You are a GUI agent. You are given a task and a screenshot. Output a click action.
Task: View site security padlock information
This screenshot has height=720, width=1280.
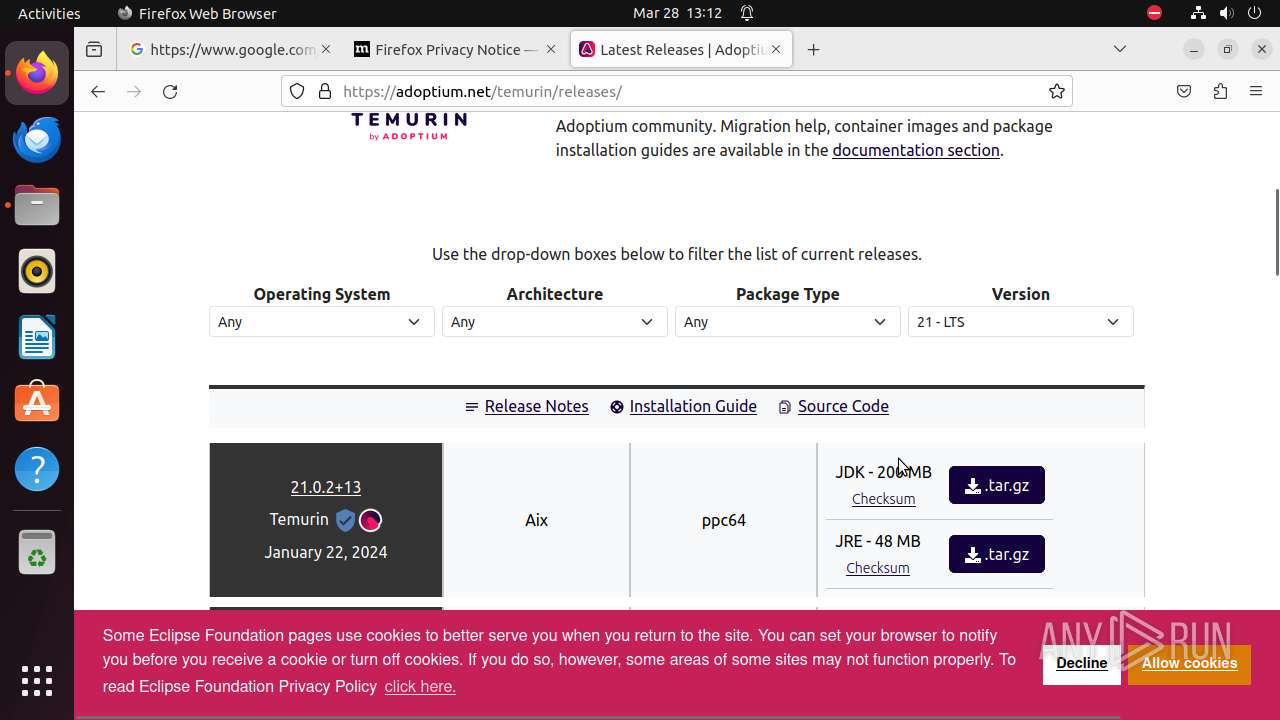[x=324, y=91]
